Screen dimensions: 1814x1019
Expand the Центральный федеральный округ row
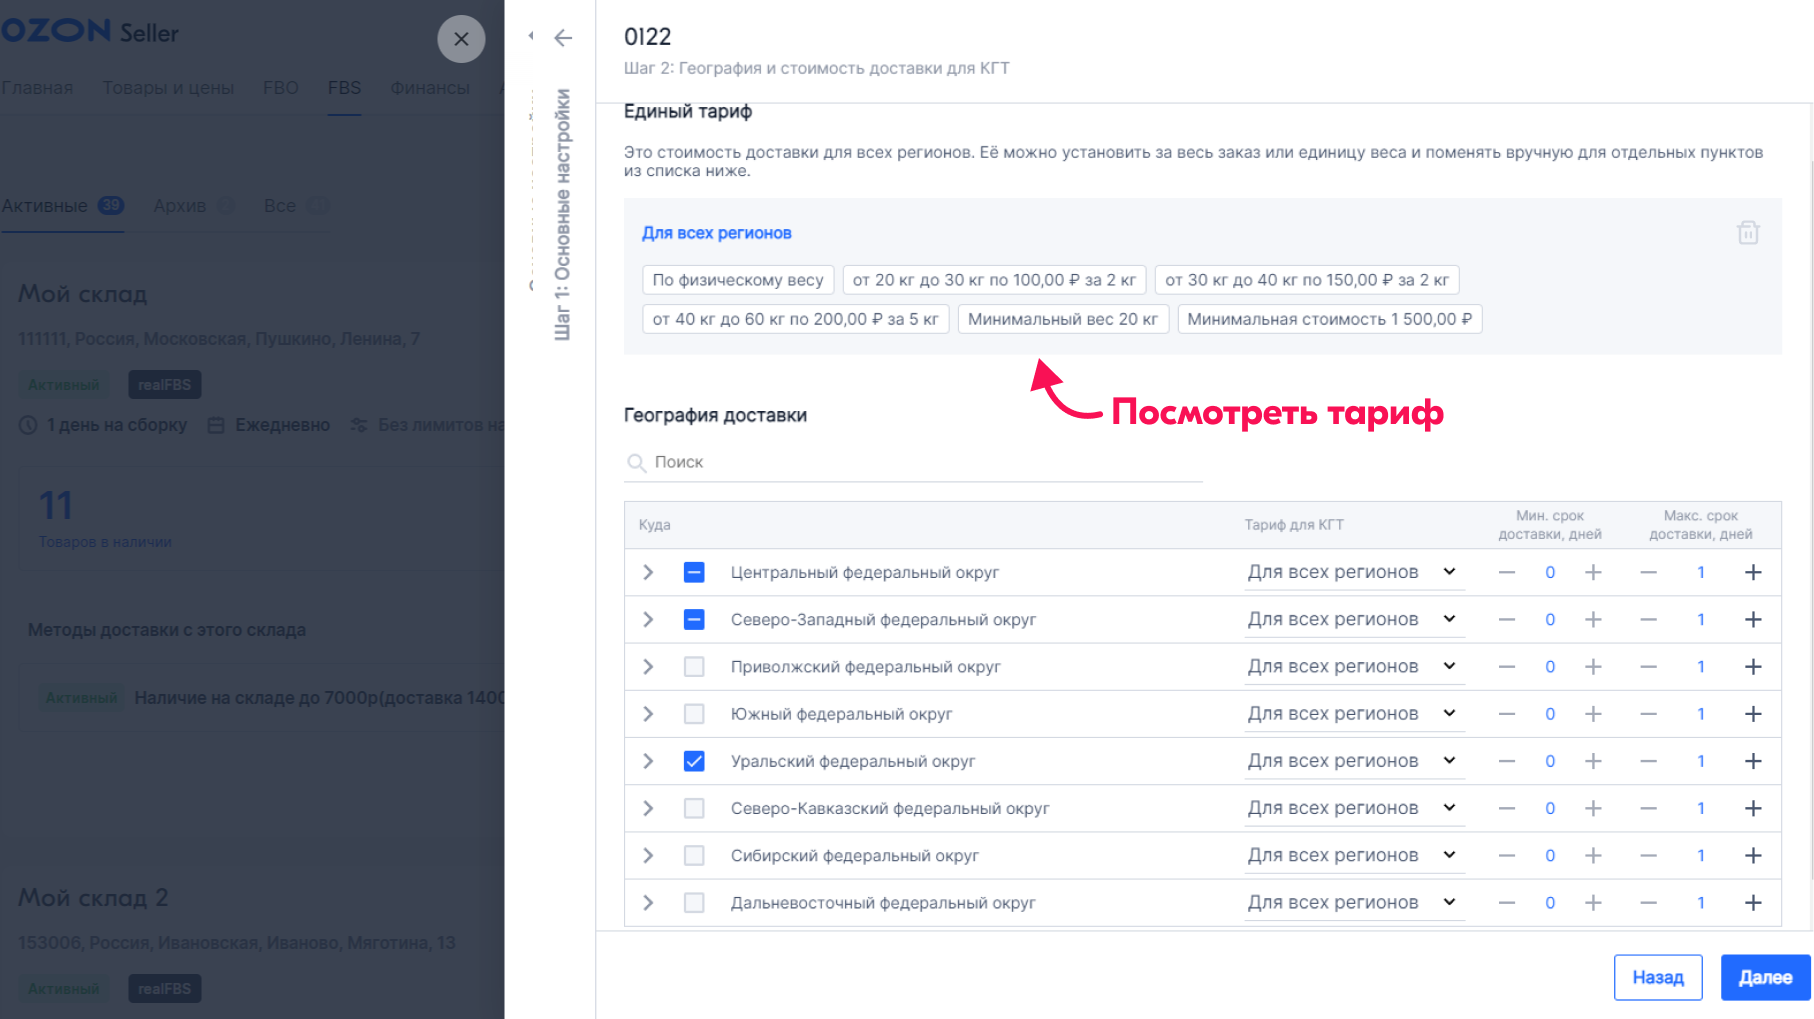648,572
